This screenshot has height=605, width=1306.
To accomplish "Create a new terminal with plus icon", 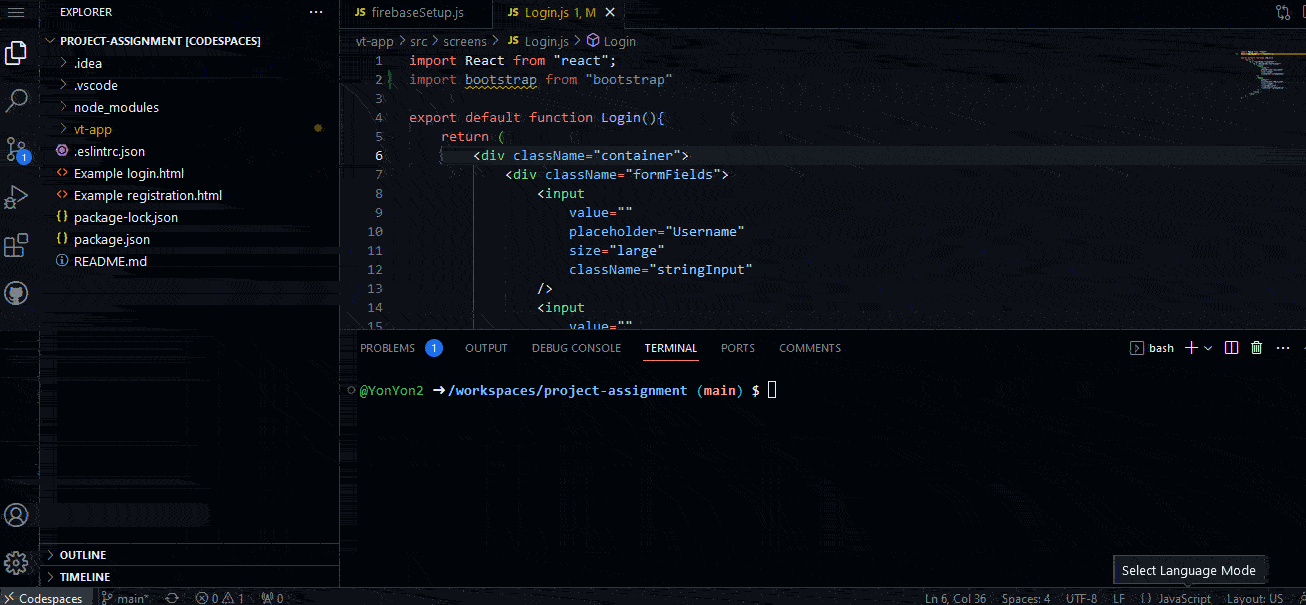I will [x=1191, y=348].
